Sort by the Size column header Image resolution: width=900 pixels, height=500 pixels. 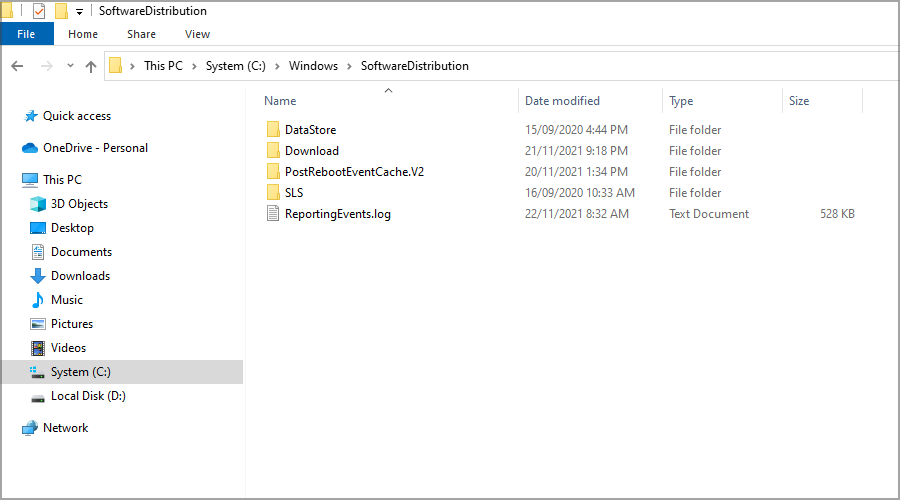pyautogui.click(x=798, y=101)
